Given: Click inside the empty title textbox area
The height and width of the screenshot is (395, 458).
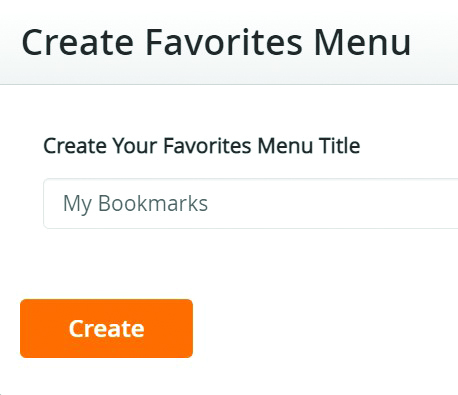Looking at the screenshot, I should [333, 203].
